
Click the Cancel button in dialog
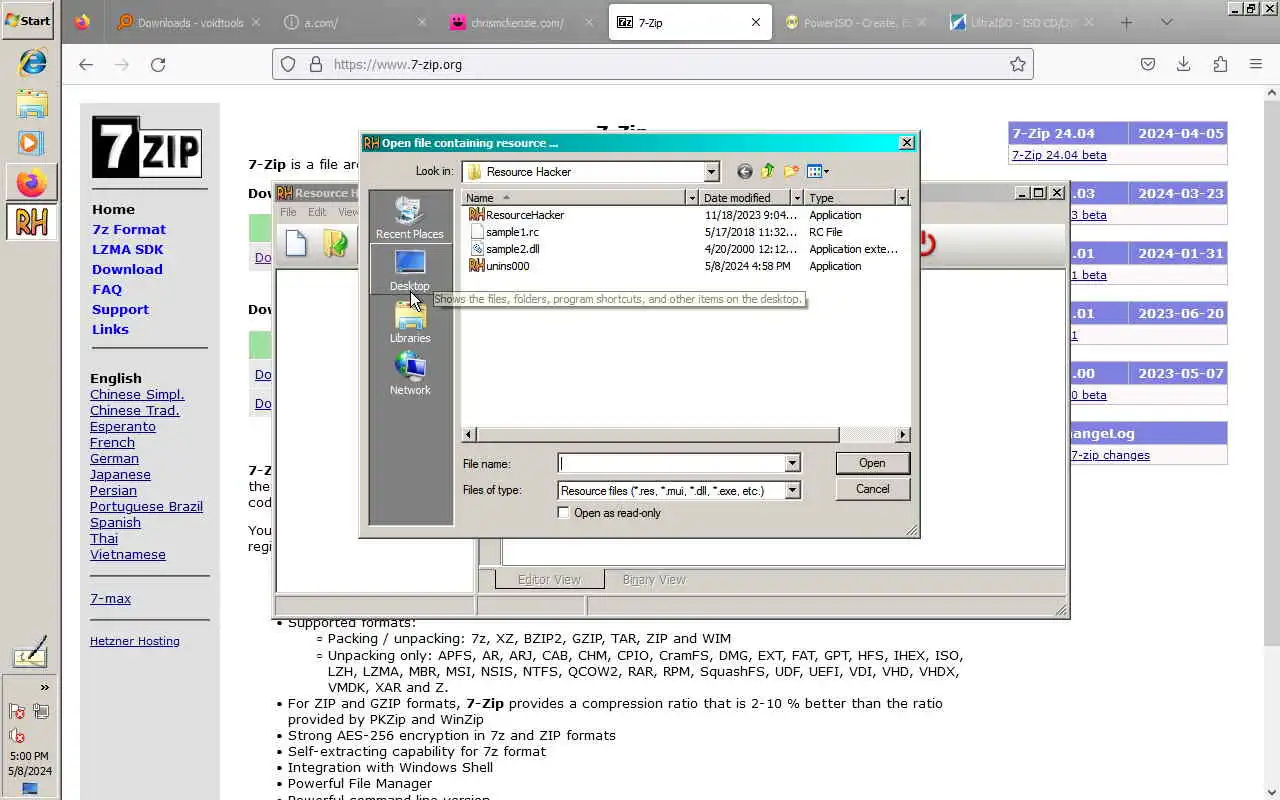872,489
